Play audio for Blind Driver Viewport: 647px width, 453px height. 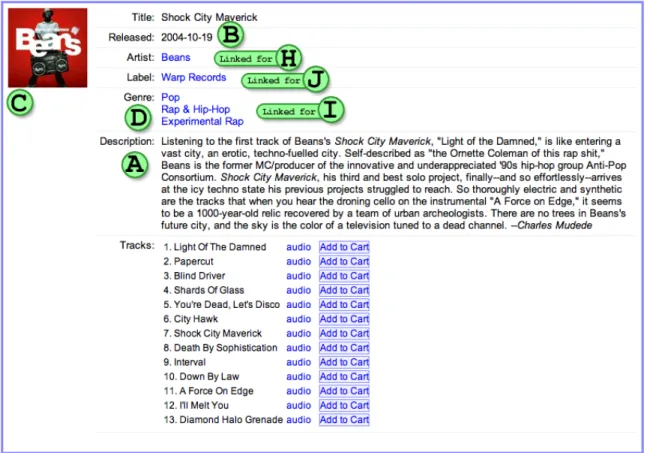(298, 276)
